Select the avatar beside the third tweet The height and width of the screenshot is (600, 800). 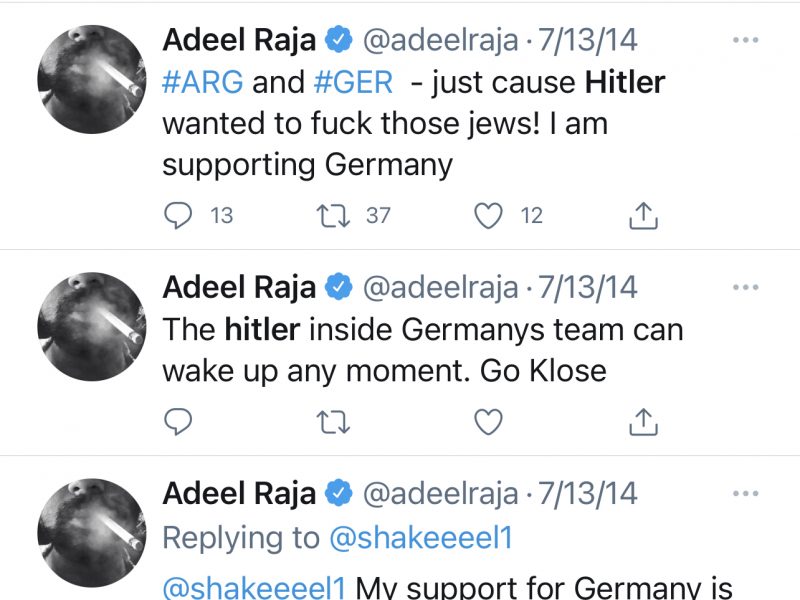point(92,532)
